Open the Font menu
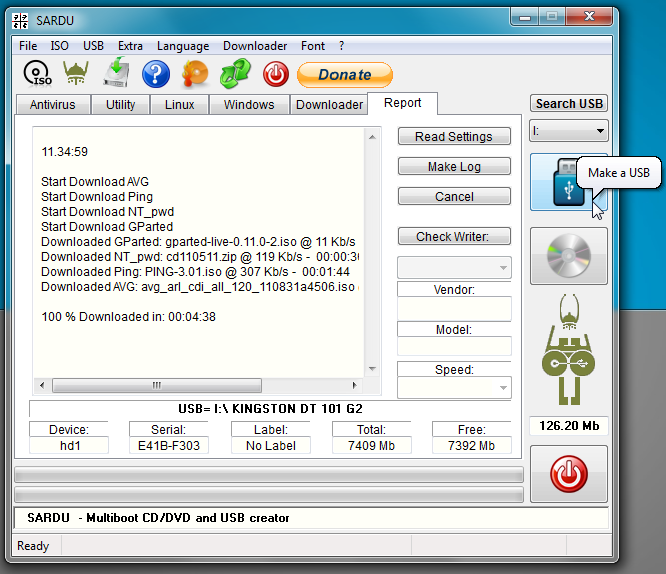 pyautogui.click(x=313, y=46)
